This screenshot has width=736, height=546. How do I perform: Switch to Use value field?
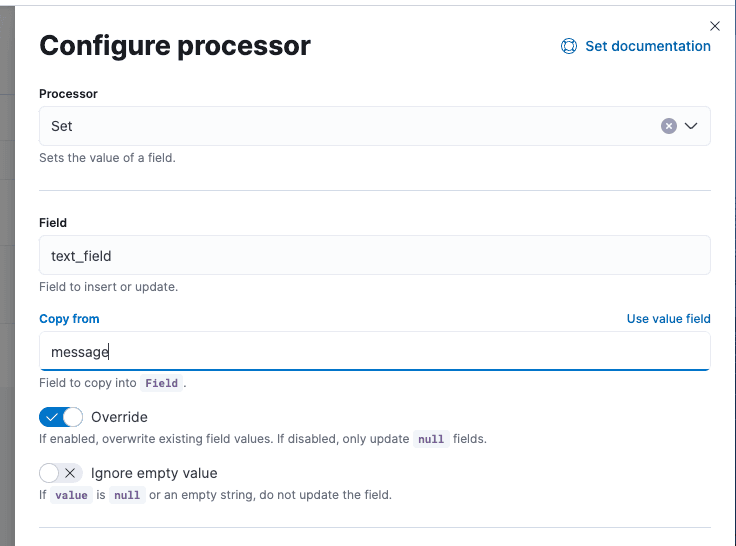tap(668, 319)
